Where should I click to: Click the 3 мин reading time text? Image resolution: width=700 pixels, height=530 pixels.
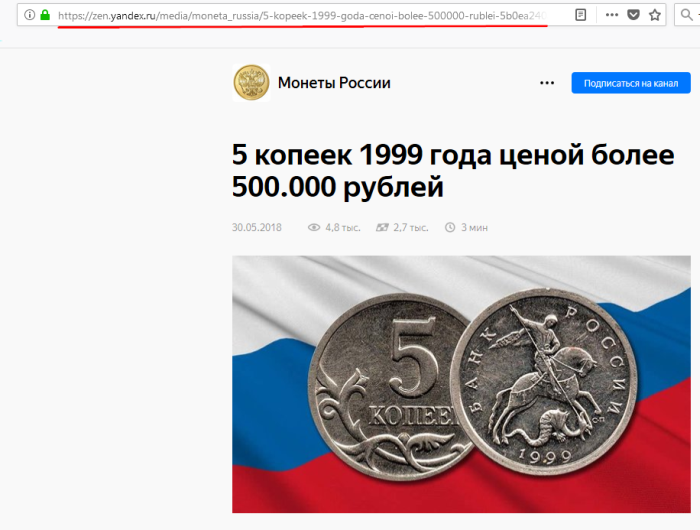click(474, 228)
